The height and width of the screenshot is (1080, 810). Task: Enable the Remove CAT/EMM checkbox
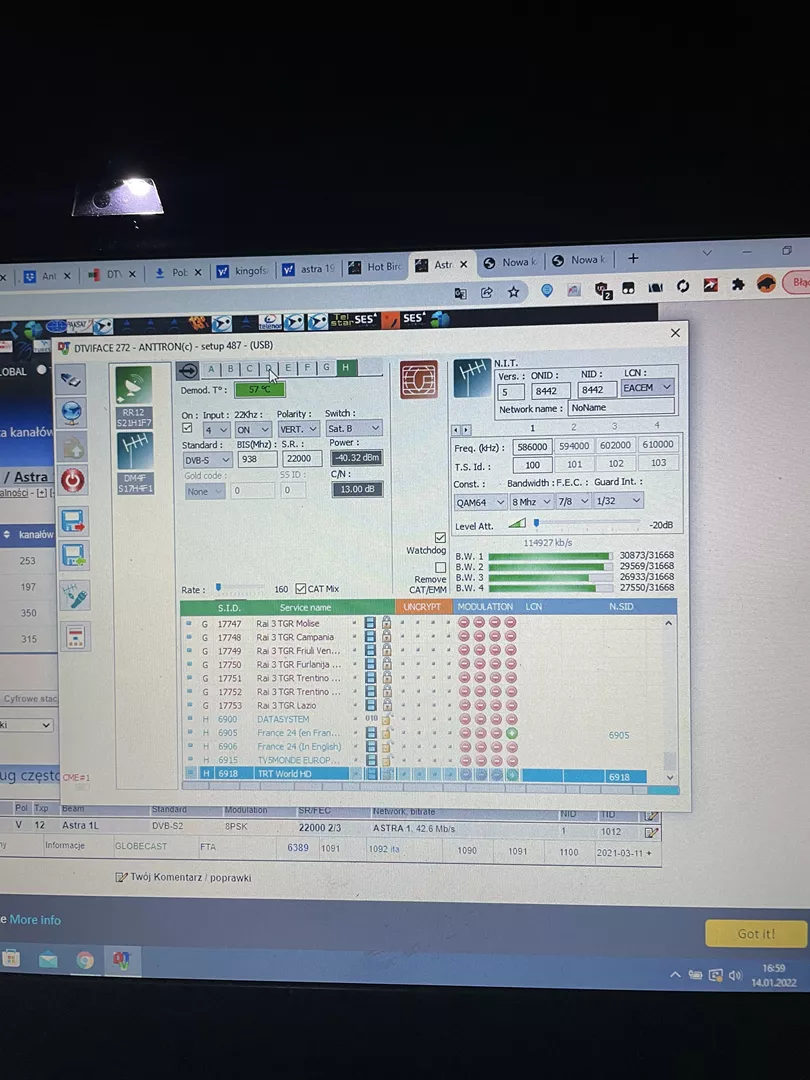click(x=440, y=567)
